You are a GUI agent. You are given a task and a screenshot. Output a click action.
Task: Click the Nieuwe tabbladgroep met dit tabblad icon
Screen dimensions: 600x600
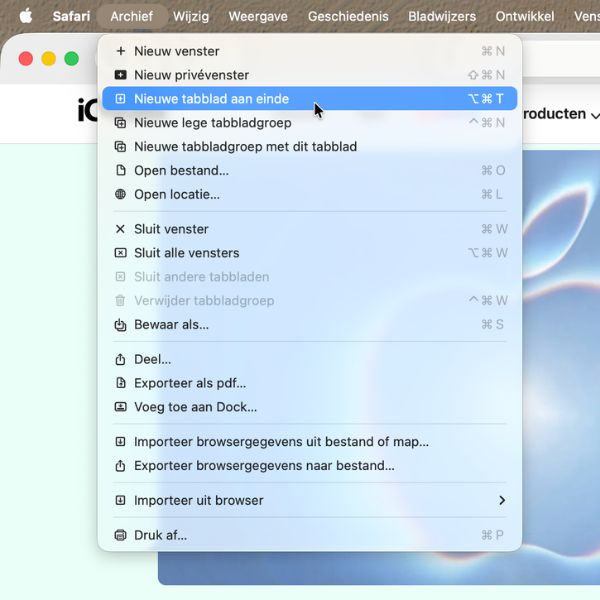(x=121, y=147)
